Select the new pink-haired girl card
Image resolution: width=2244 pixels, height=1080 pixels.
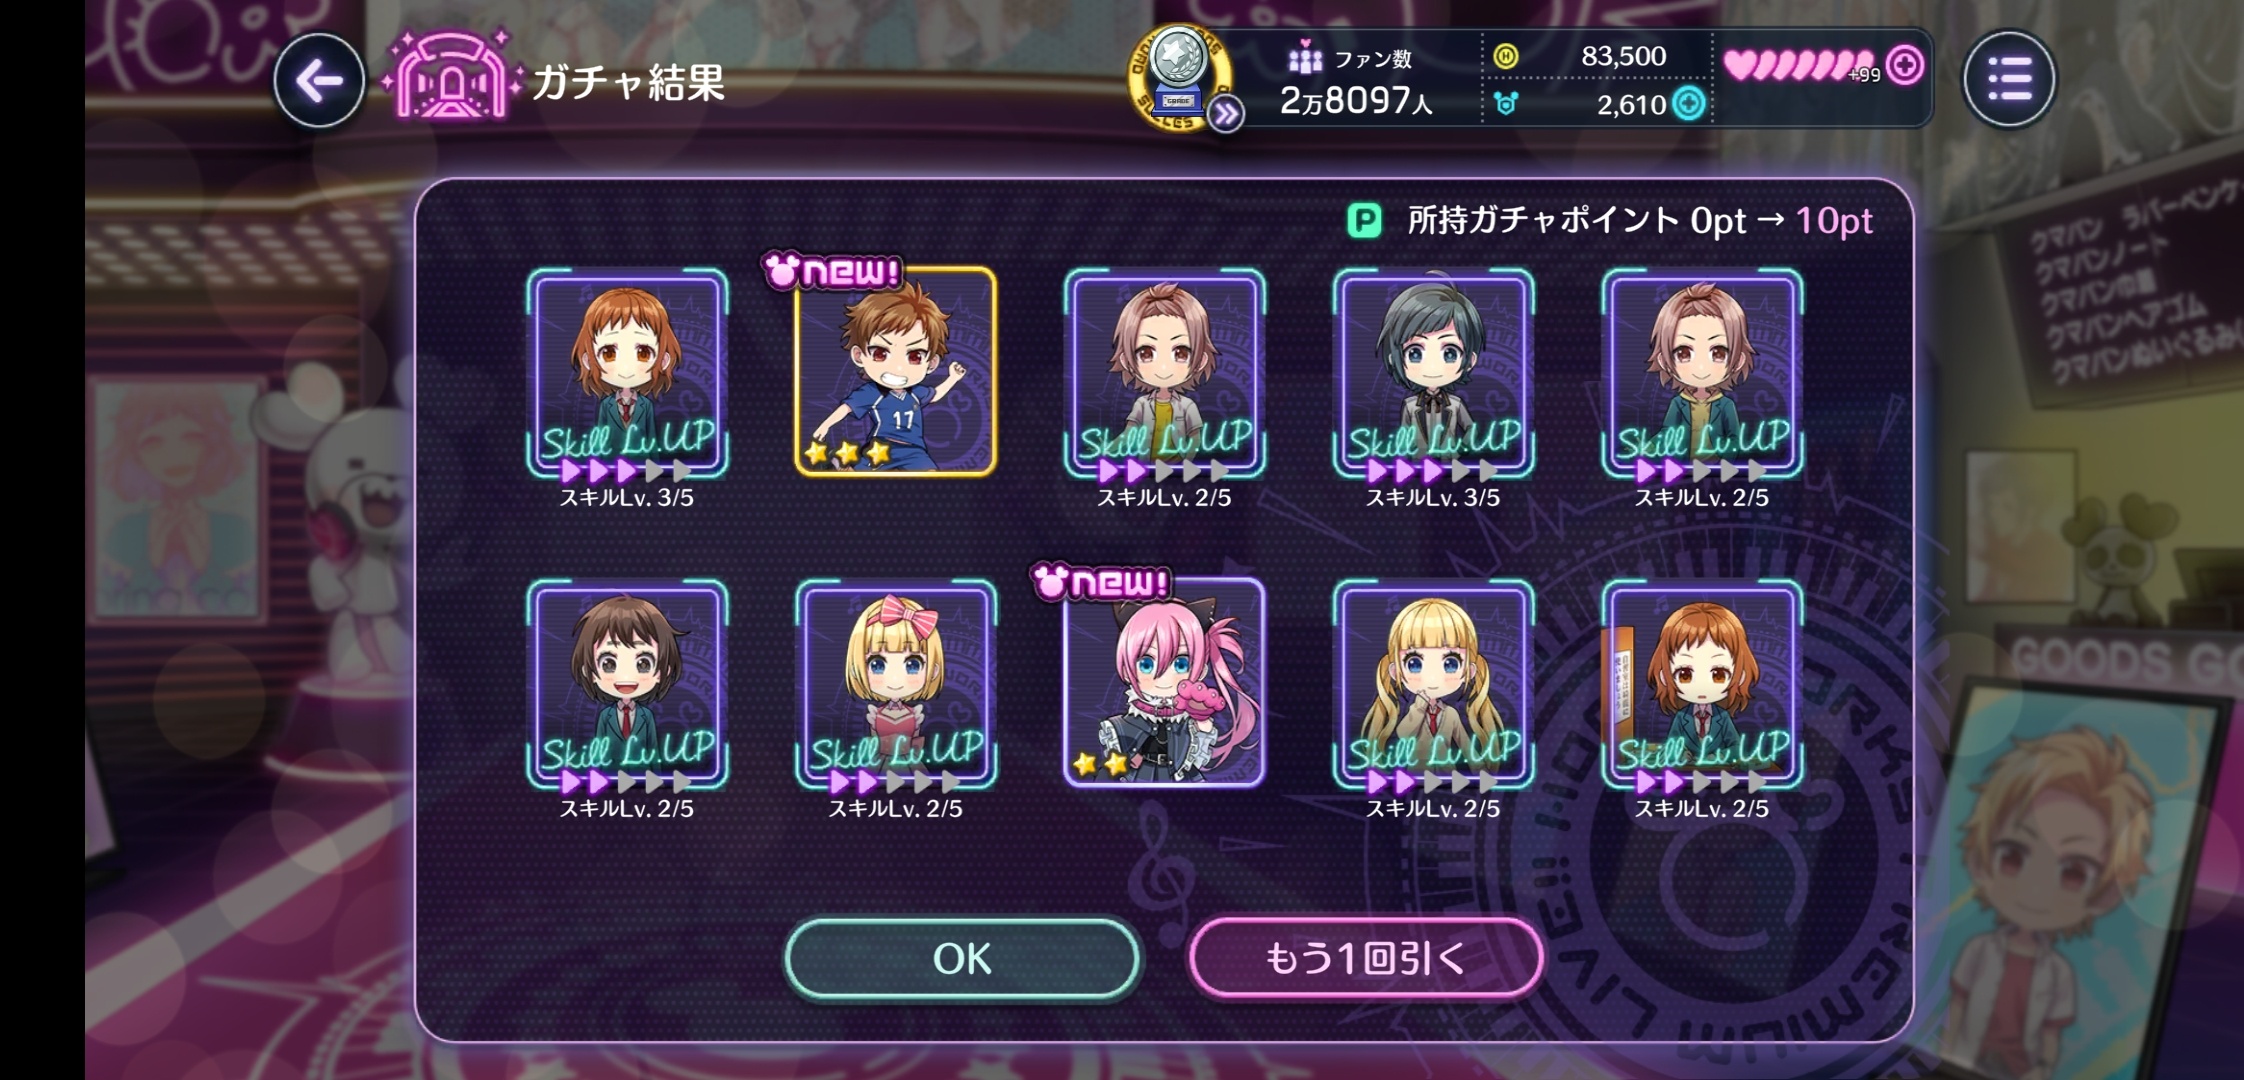point(1164,682)
